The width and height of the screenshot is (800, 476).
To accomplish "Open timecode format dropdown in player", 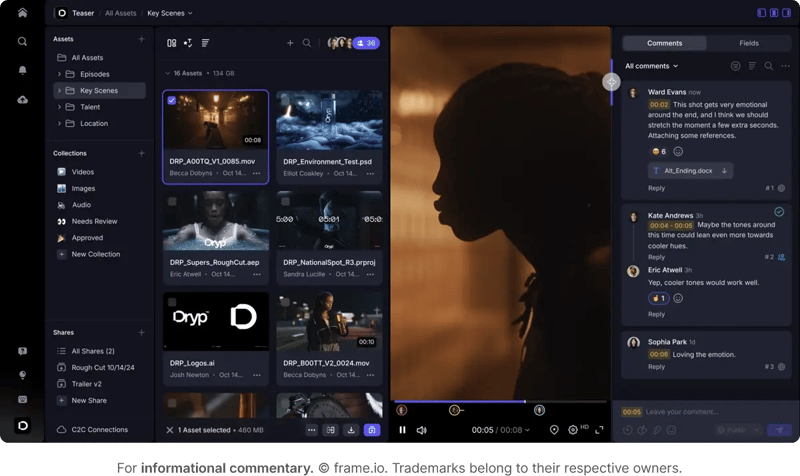I will 528,430.
